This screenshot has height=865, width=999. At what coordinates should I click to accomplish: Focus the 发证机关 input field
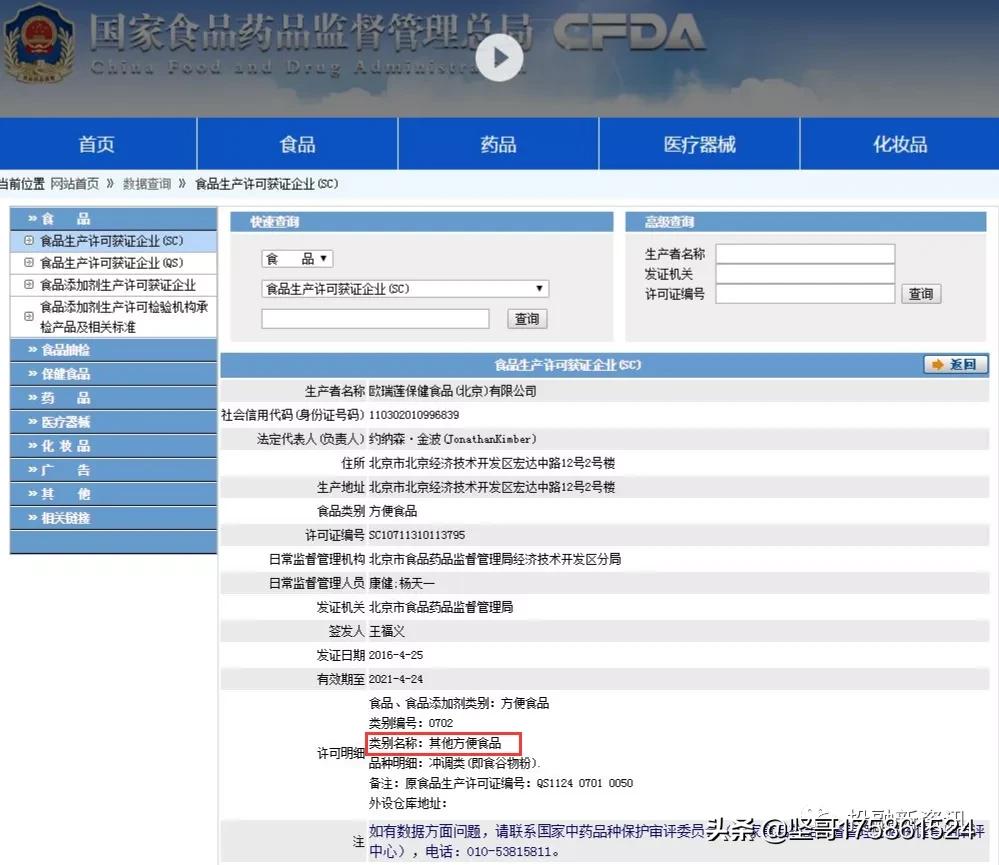pos(805,274)
